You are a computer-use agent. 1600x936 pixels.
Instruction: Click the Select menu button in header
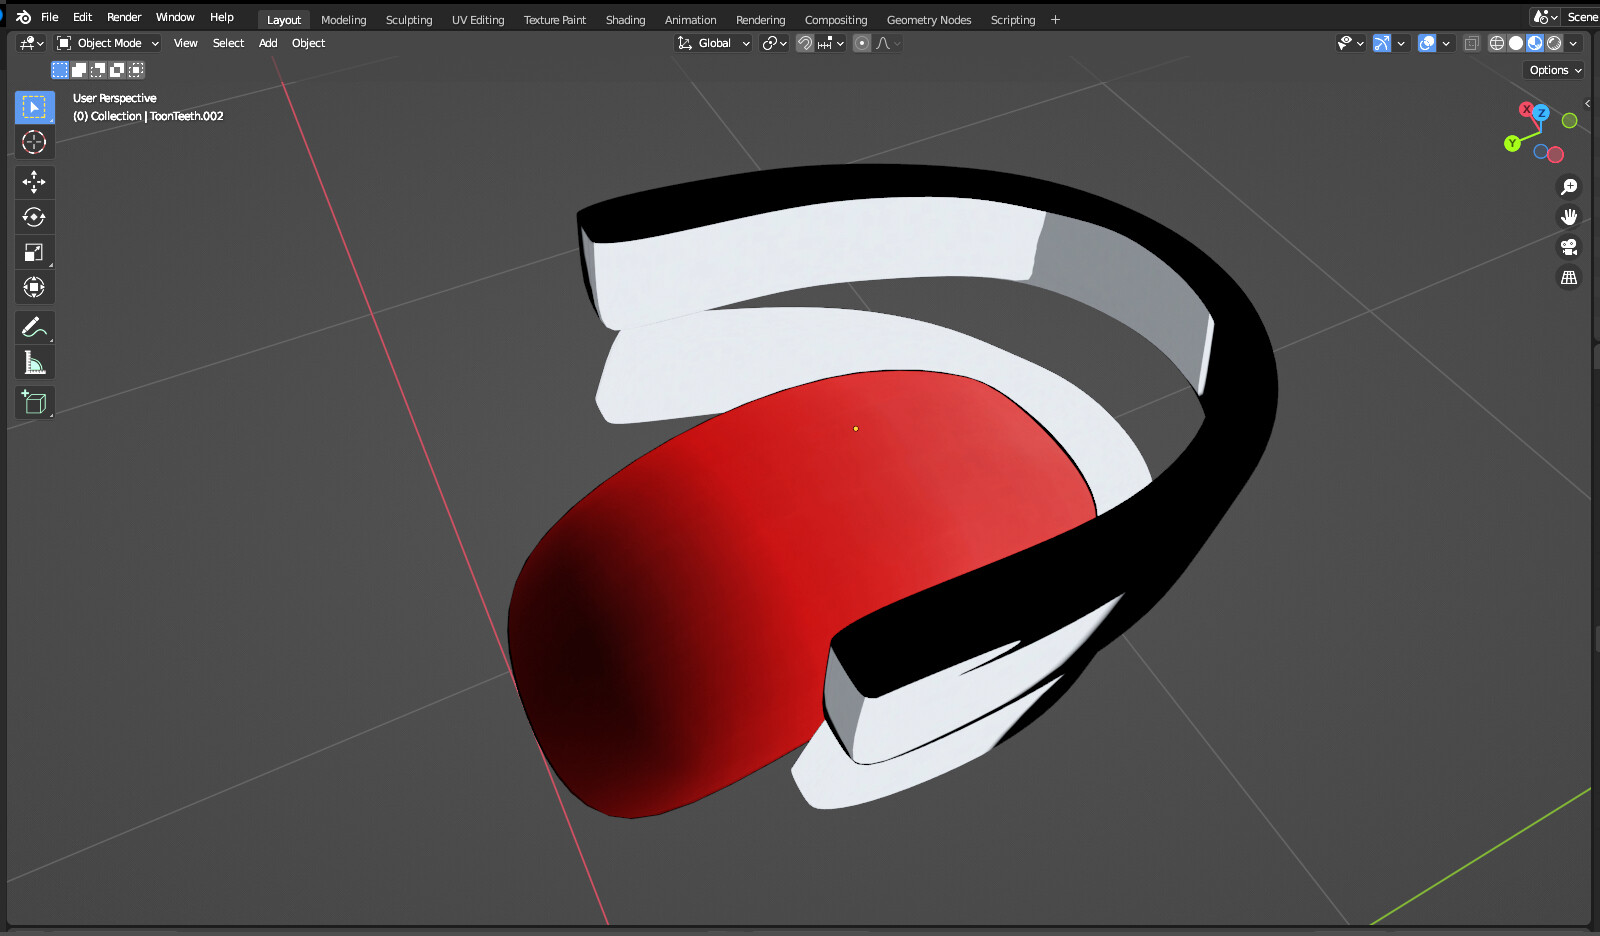point(228,43)
